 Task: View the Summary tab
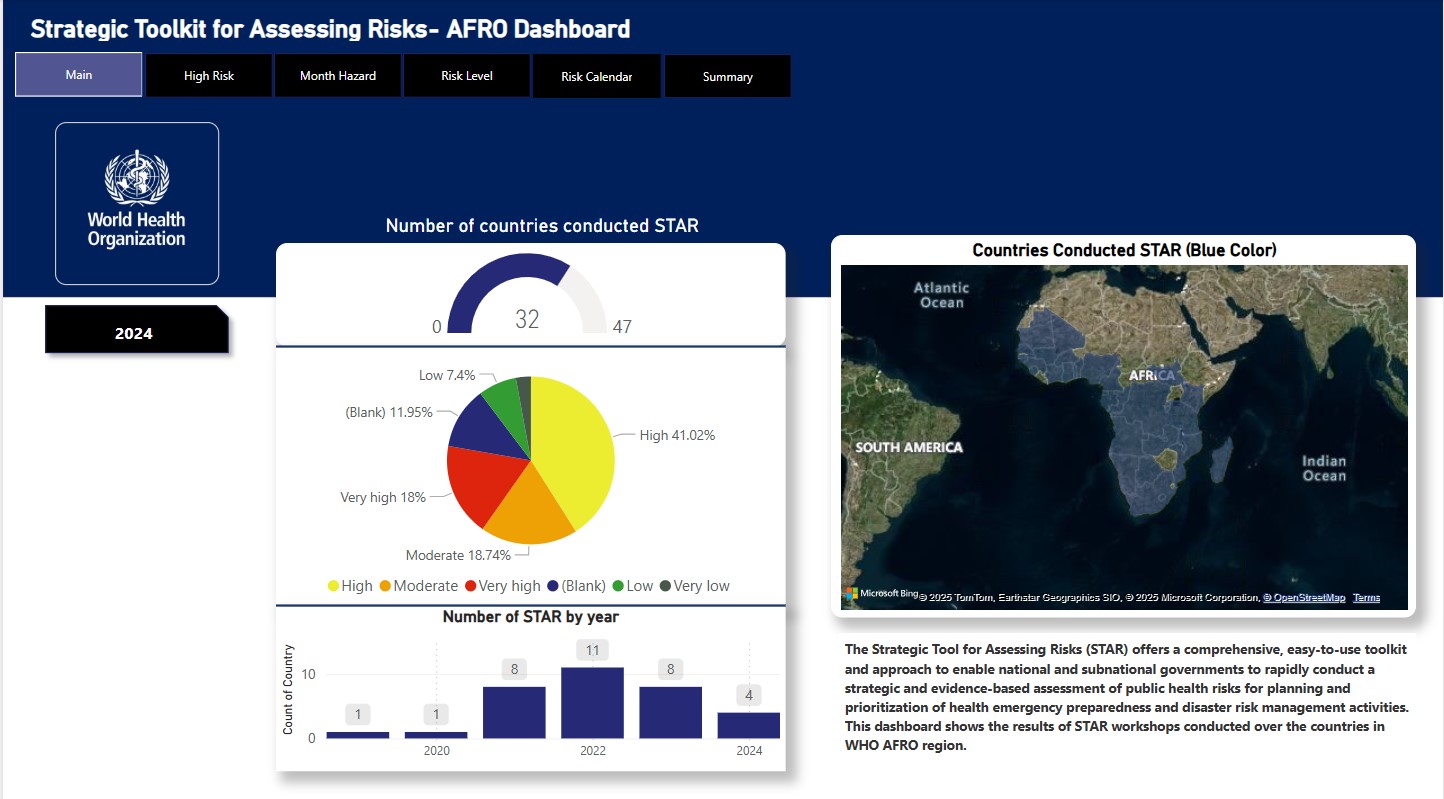(x=727, y=76)
